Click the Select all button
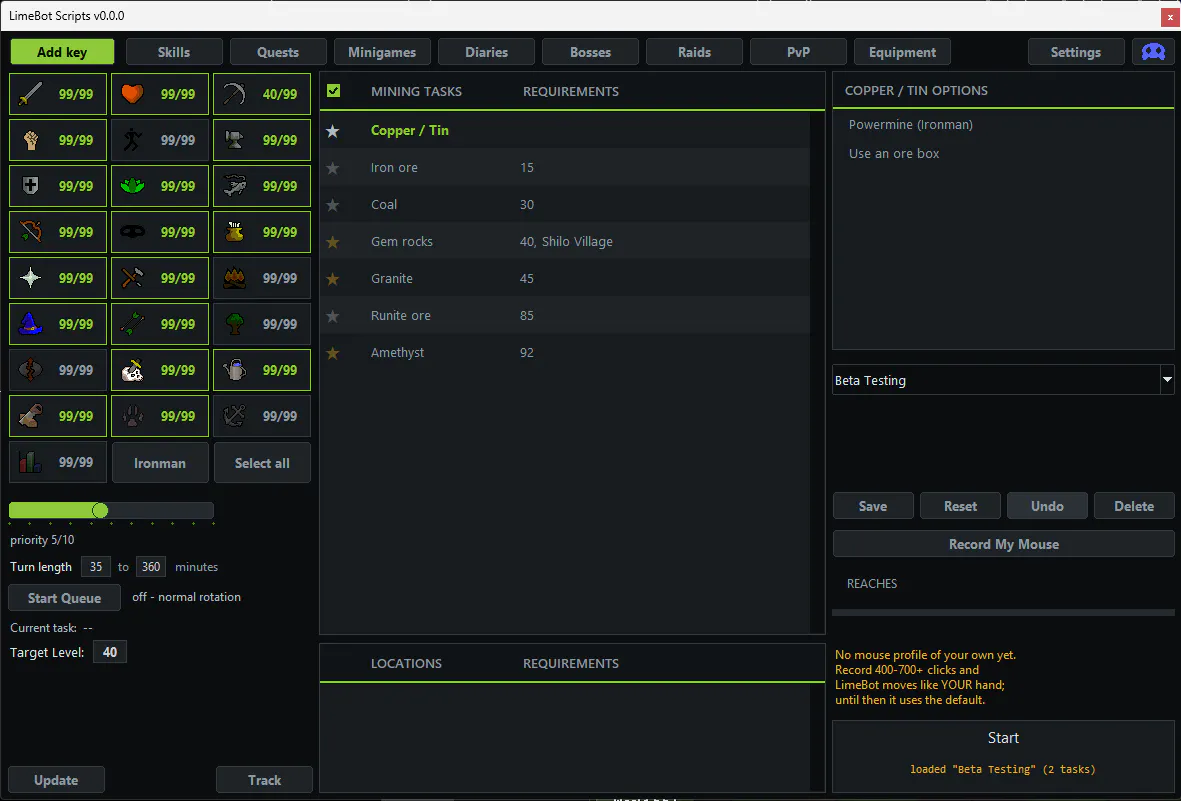This screenshot has height=801, width=1181. tap(262, 463)
